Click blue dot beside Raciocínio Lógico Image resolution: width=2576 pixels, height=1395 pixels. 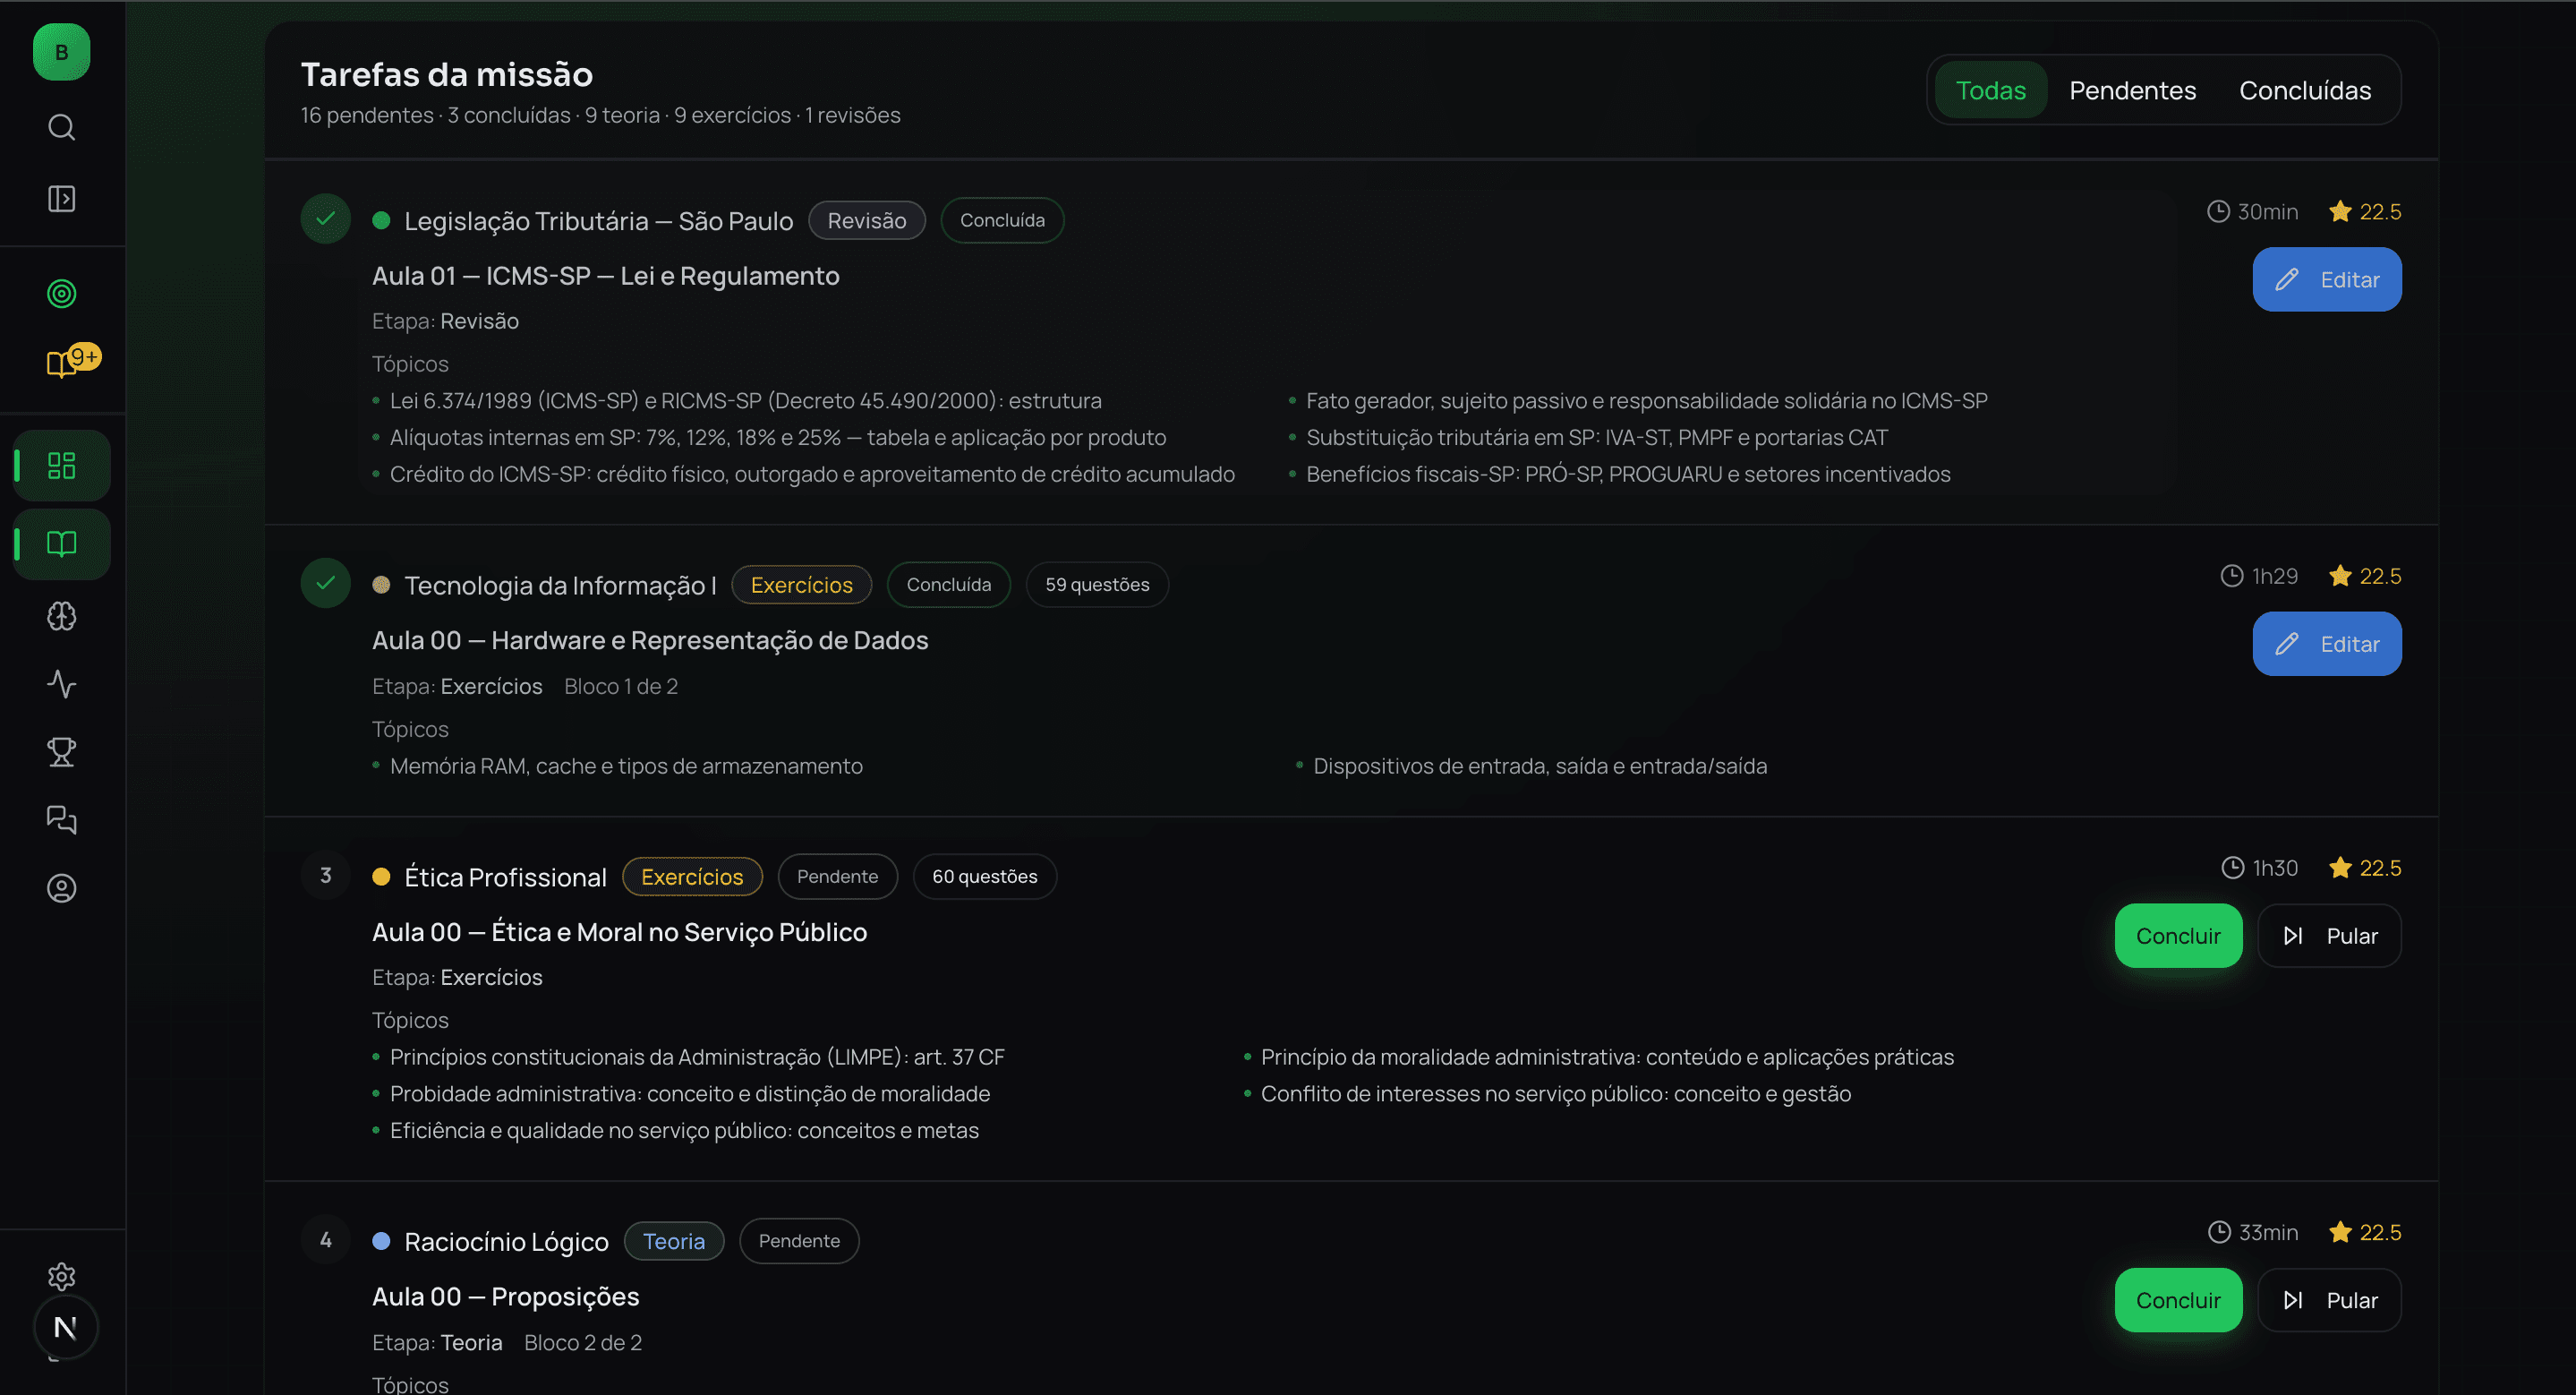coord(381,1241)
